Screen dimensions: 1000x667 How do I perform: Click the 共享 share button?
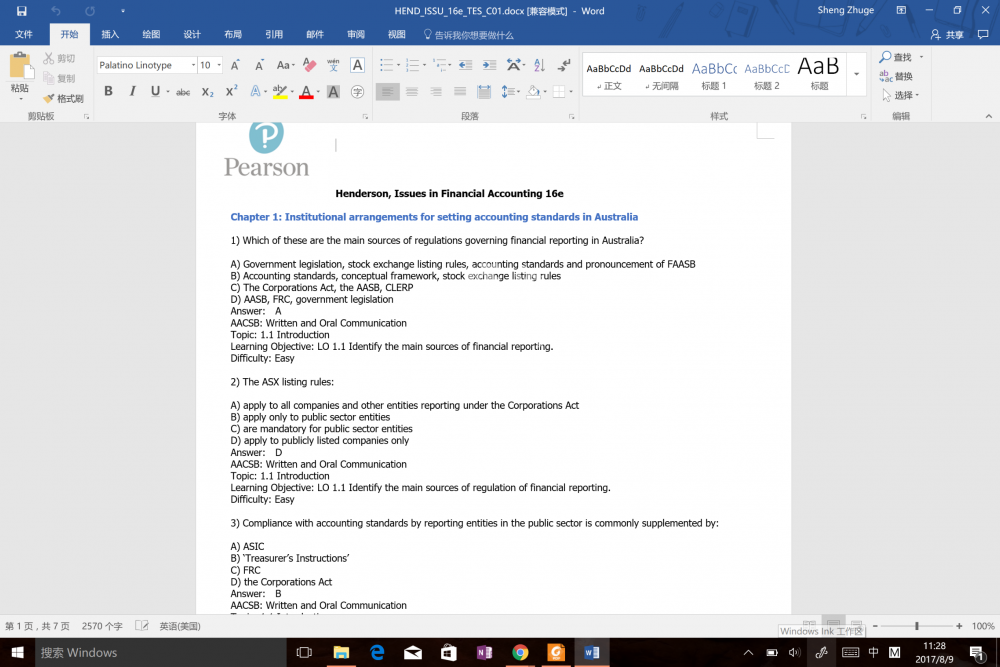(x=948, y=35)
